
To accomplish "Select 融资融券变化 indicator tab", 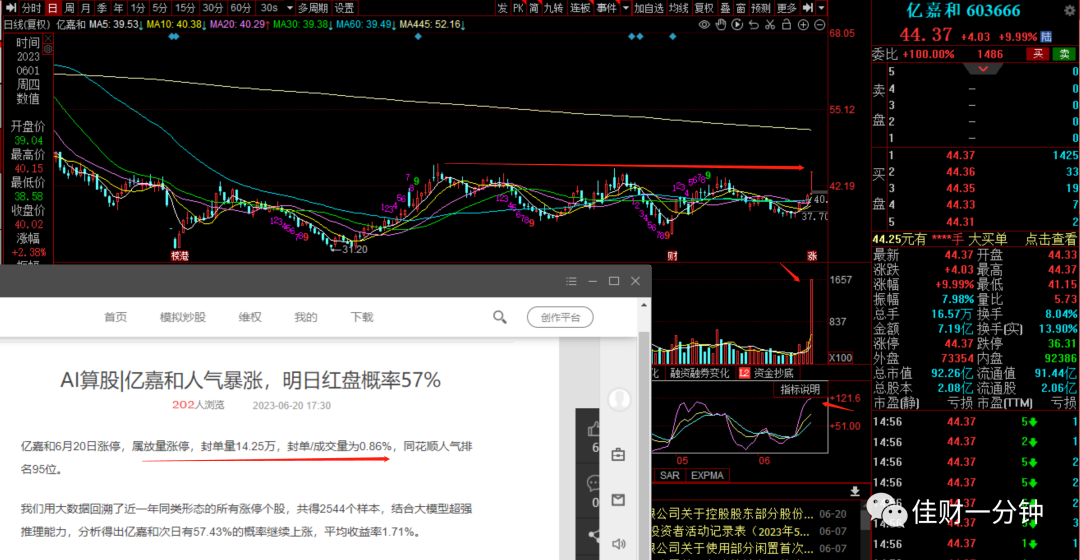I will point(699,373).
